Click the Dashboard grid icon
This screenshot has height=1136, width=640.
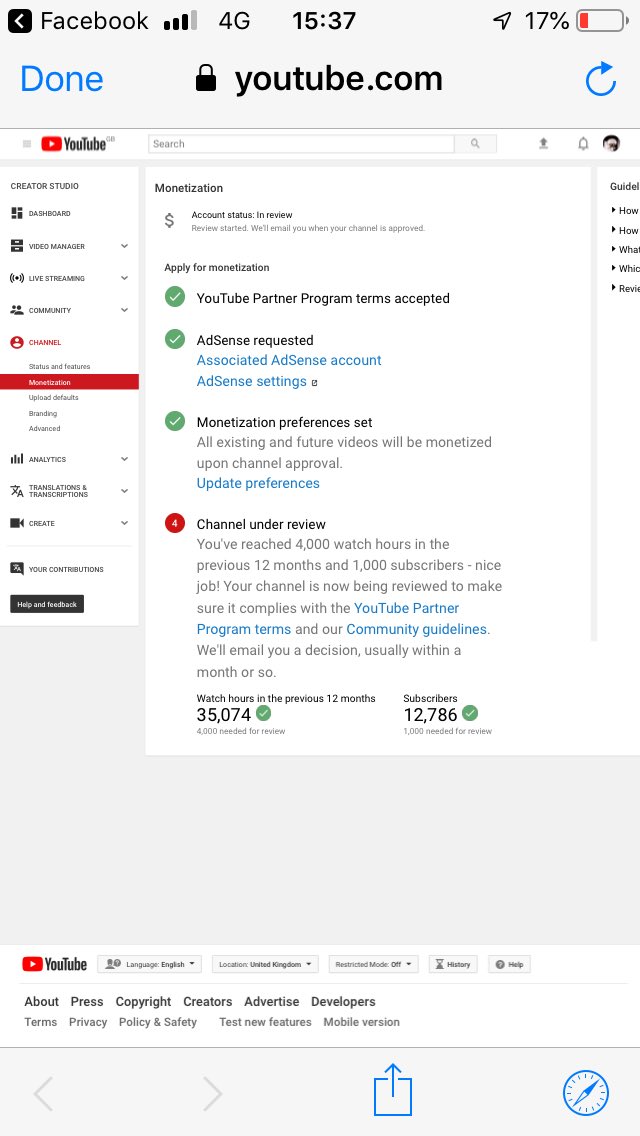point(17,213)
